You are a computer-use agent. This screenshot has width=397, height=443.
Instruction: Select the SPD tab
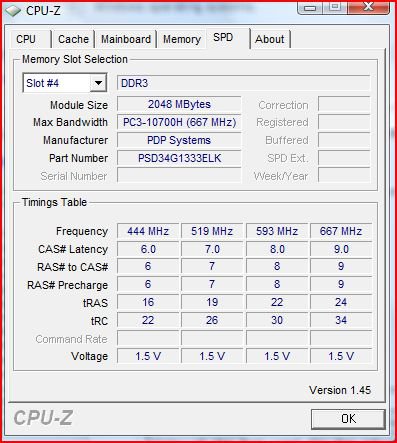coord(223,37)
